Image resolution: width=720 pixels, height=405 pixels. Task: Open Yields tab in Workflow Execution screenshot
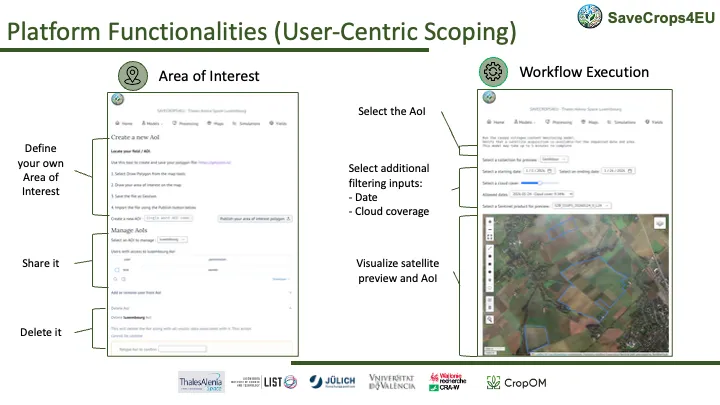[654, 122]
